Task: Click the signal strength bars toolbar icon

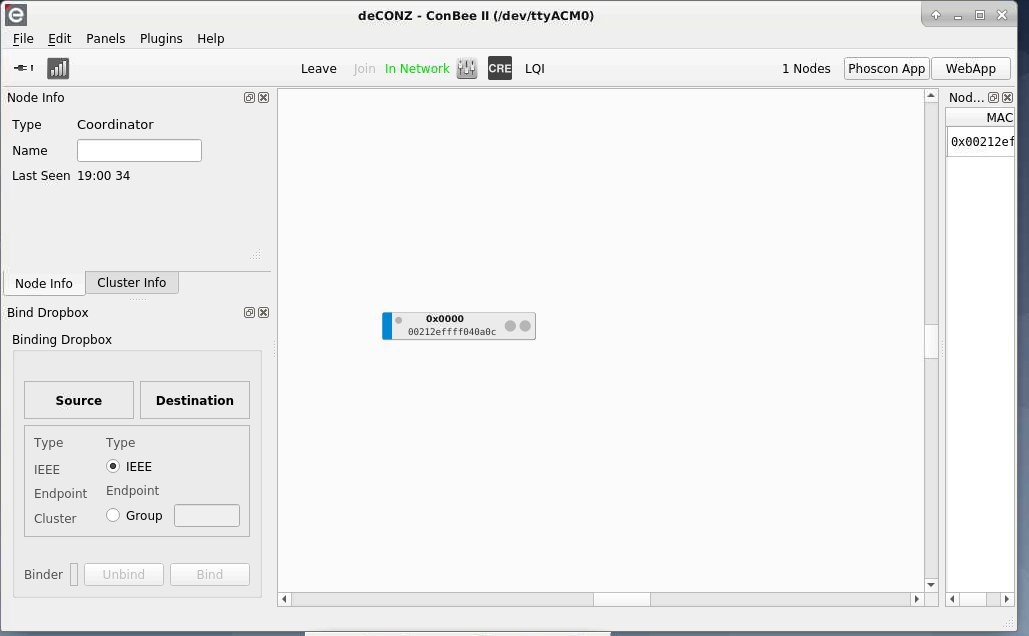Action: (x=58, y=68)
